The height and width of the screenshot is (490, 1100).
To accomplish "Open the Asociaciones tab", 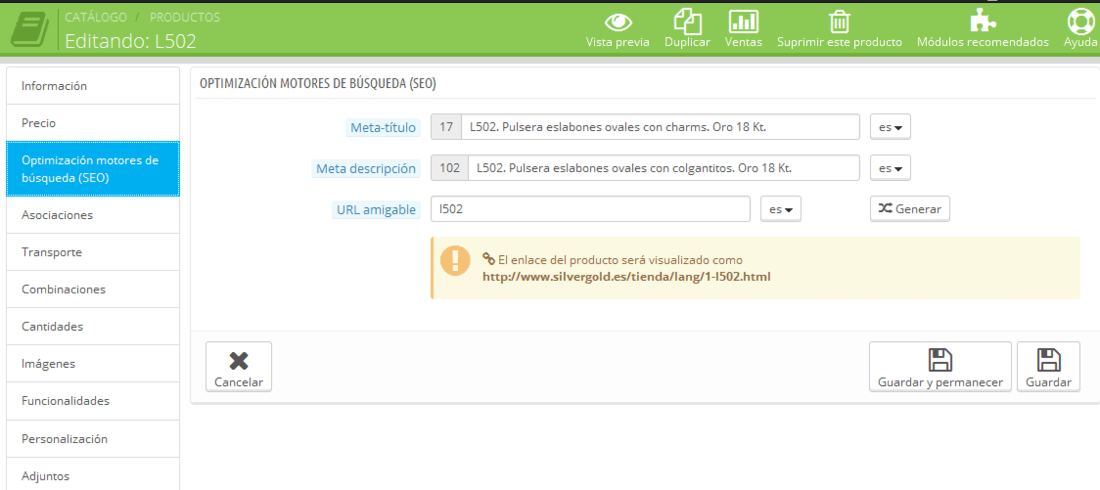I will [x=93, y=215].
